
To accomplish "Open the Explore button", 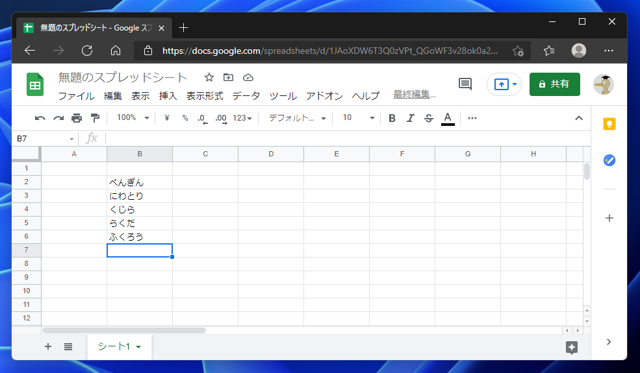I will click(572, 348).
